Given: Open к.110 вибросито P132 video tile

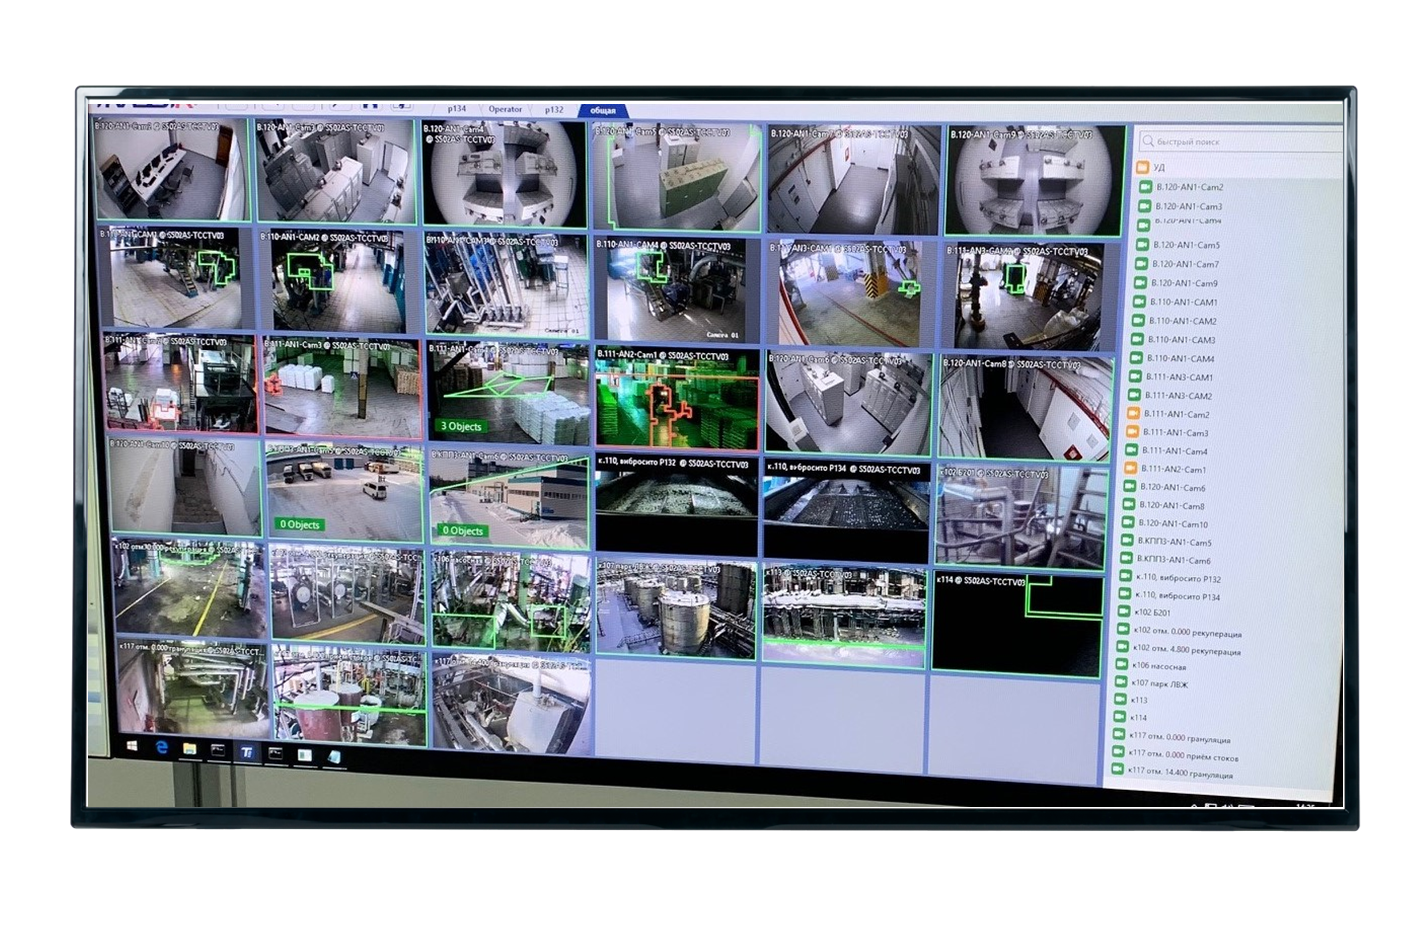Looking at the screenshot, I should click(676, 503).
